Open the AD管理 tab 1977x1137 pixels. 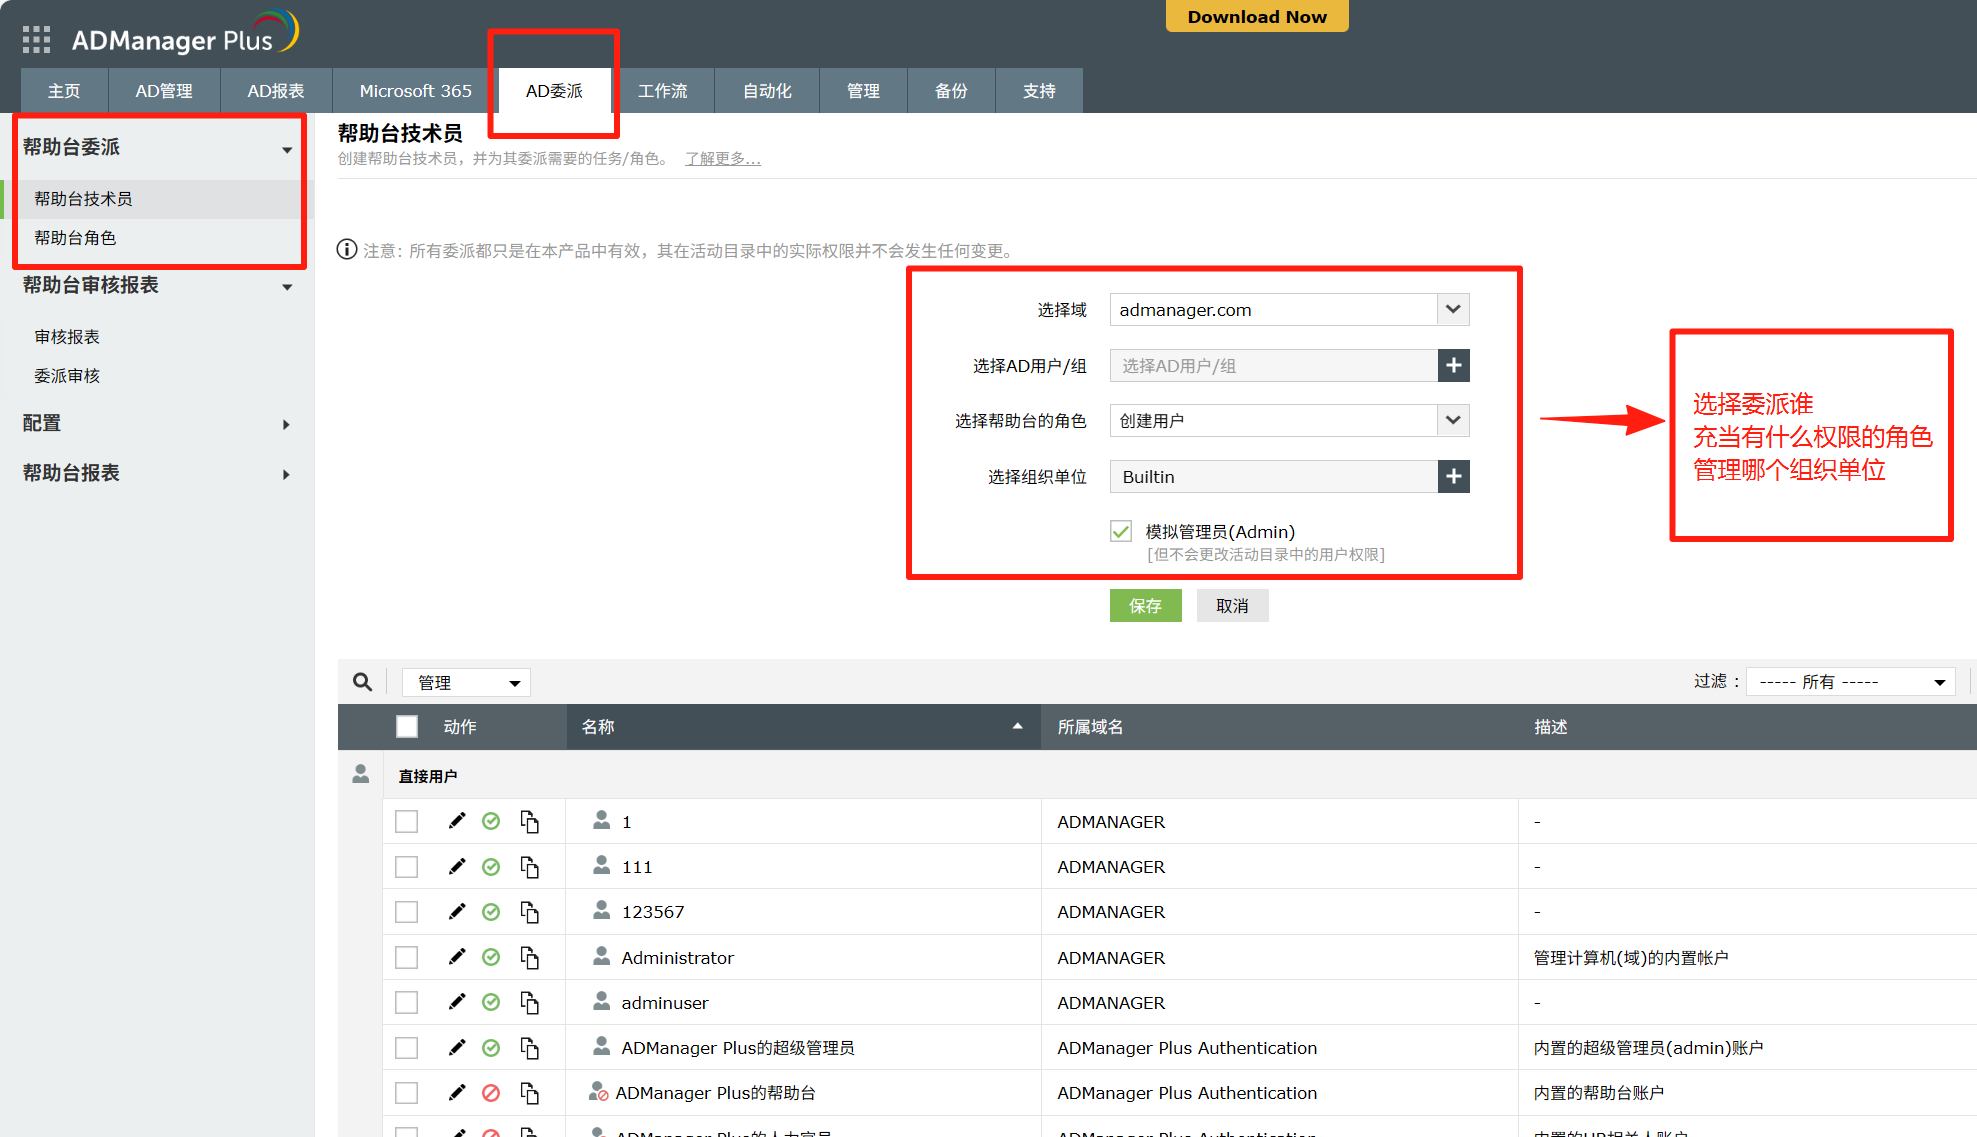coord(164,91)
